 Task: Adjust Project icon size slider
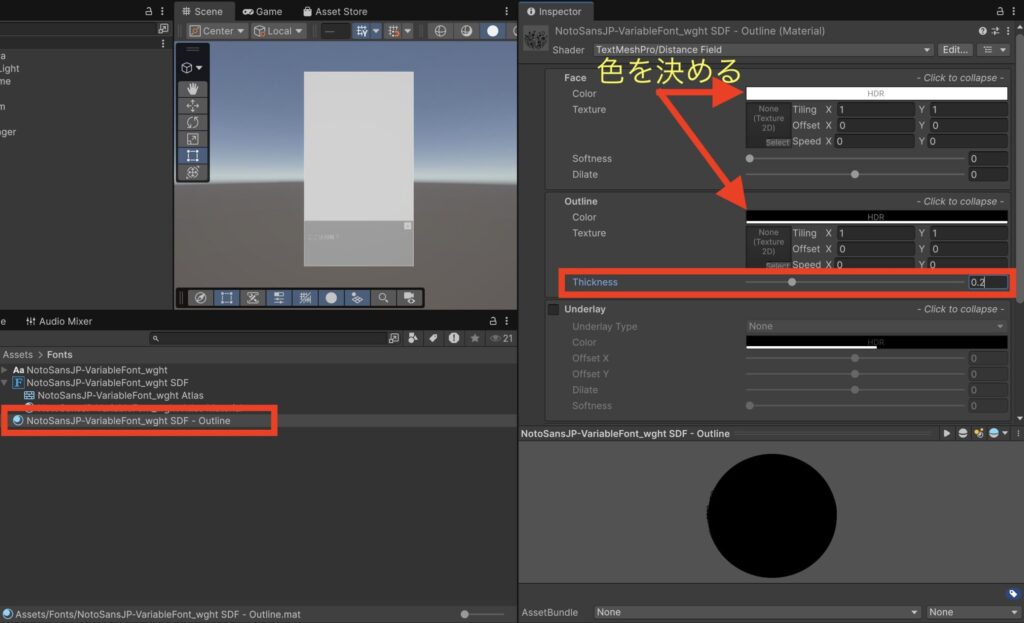[483, 615]
